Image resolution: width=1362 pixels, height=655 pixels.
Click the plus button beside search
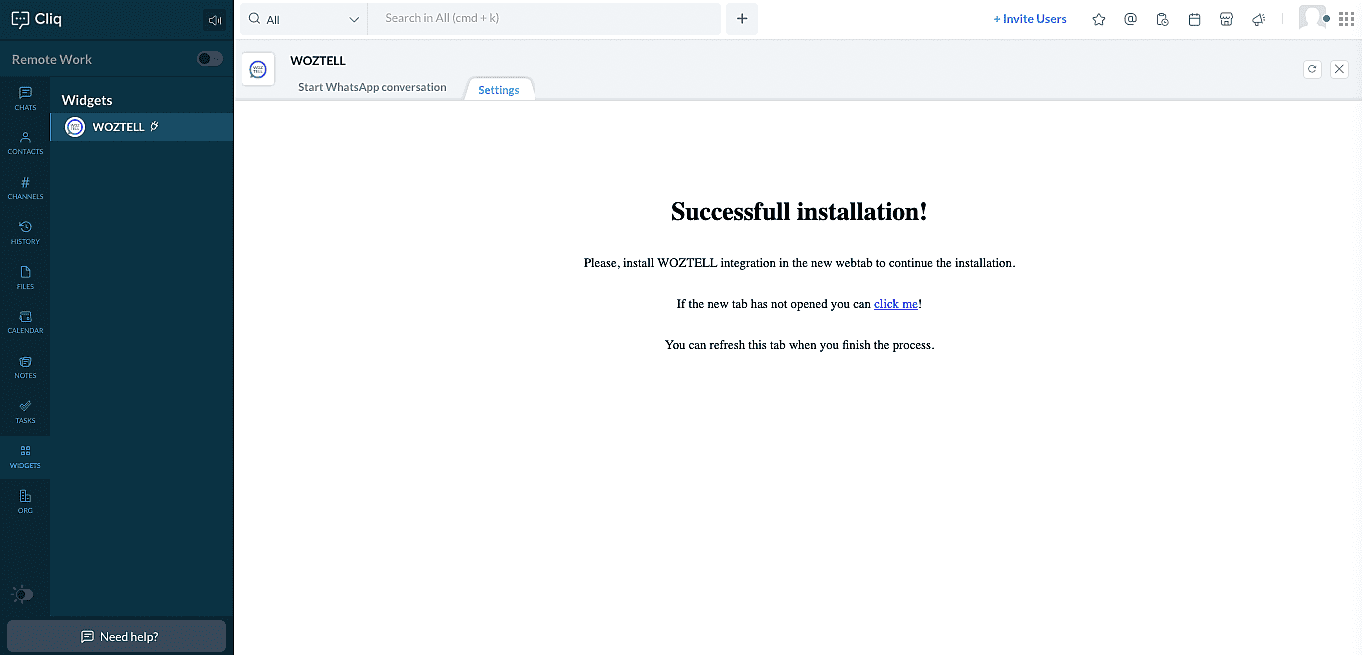(x=742, y=19)
